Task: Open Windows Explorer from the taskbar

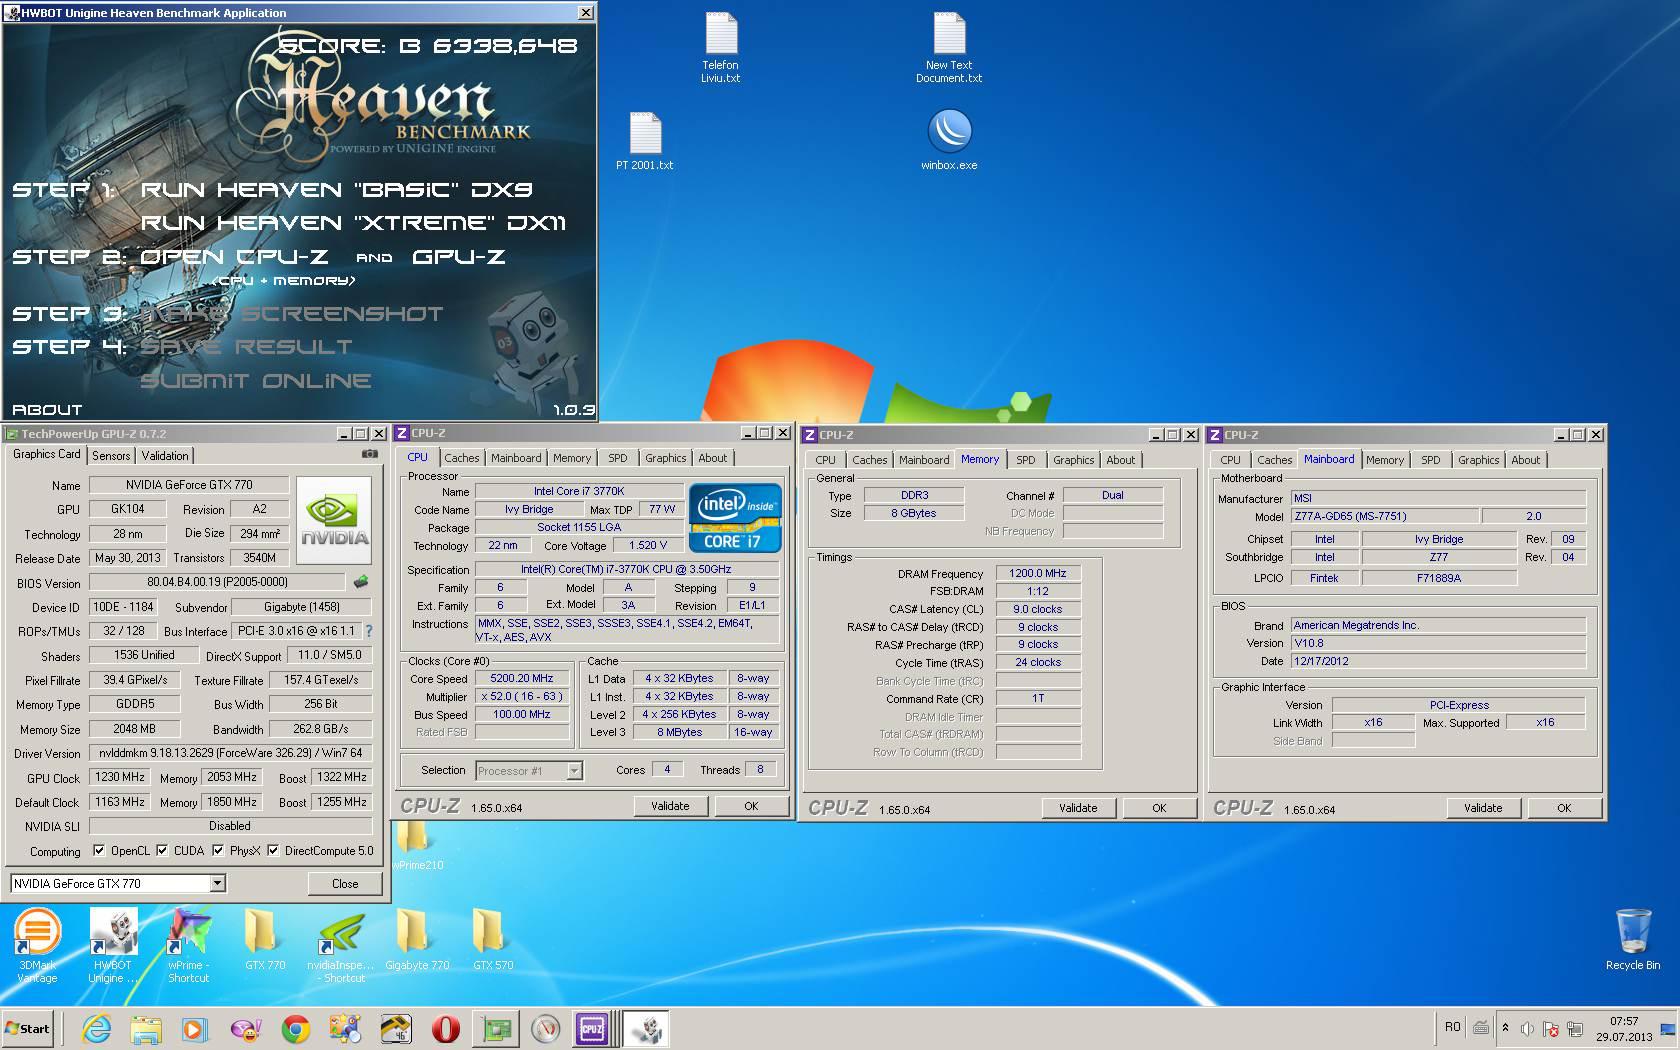Action: point(146,1028)
